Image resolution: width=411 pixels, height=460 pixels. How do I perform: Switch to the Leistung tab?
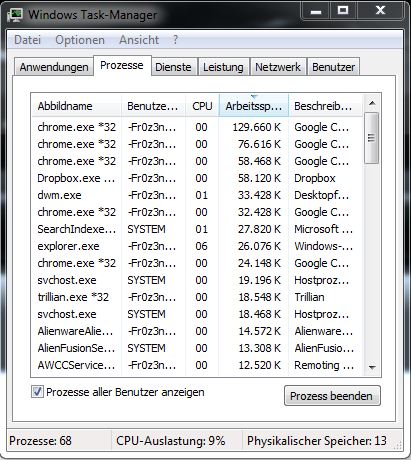click(223, 67)
